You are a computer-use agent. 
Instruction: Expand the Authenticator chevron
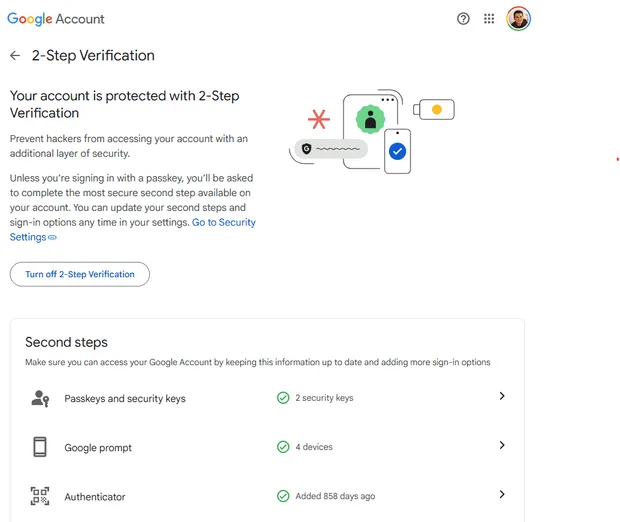point(502,494)
